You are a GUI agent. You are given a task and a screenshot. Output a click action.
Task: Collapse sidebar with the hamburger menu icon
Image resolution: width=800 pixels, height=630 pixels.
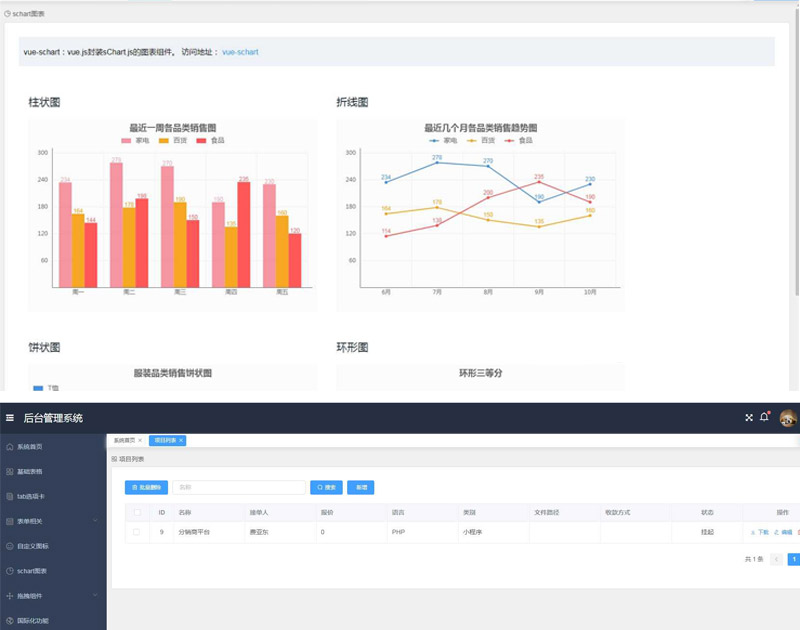10,418
